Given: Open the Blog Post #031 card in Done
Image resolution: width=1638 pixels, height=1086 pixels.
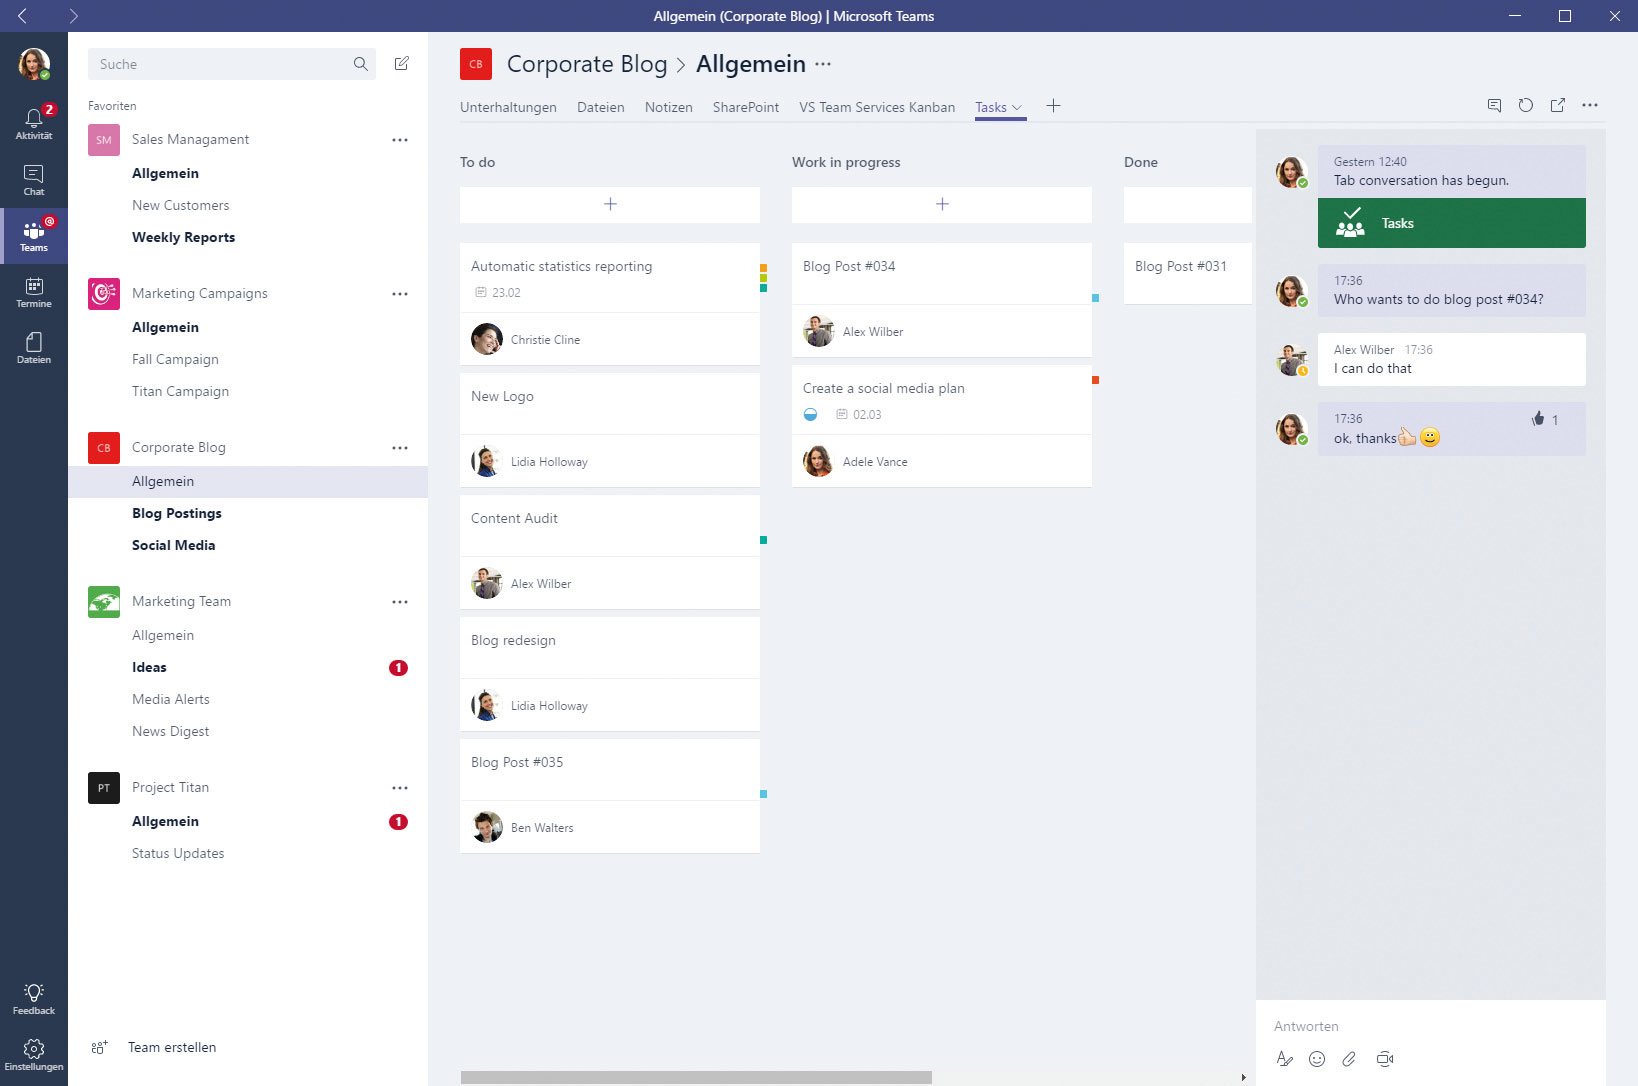Looking at the screenshot, I should (1188, 273).
